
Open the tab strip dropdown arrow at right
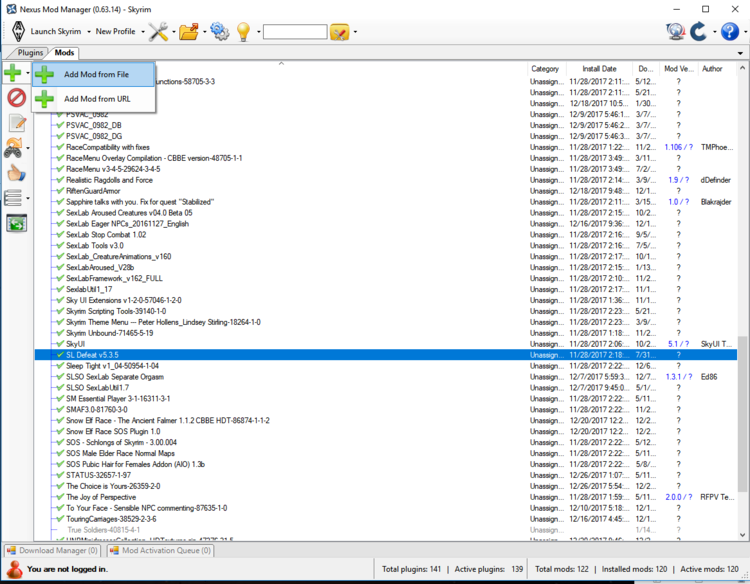pos(740,53)
